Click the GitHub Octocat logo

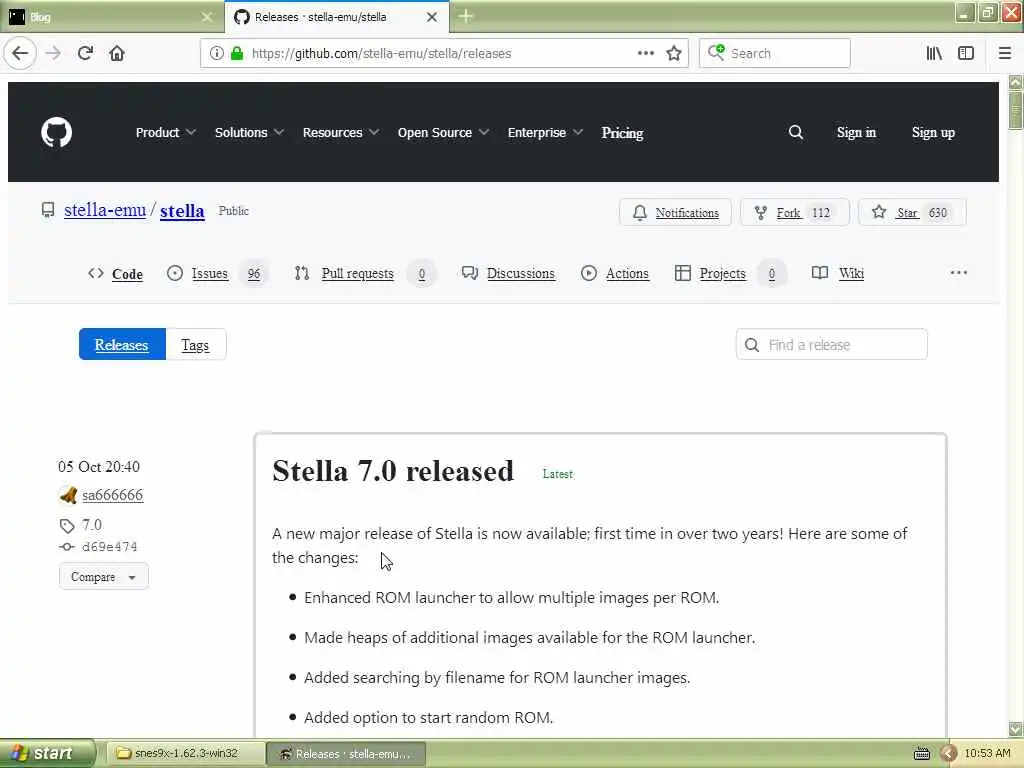coord(56,133)
